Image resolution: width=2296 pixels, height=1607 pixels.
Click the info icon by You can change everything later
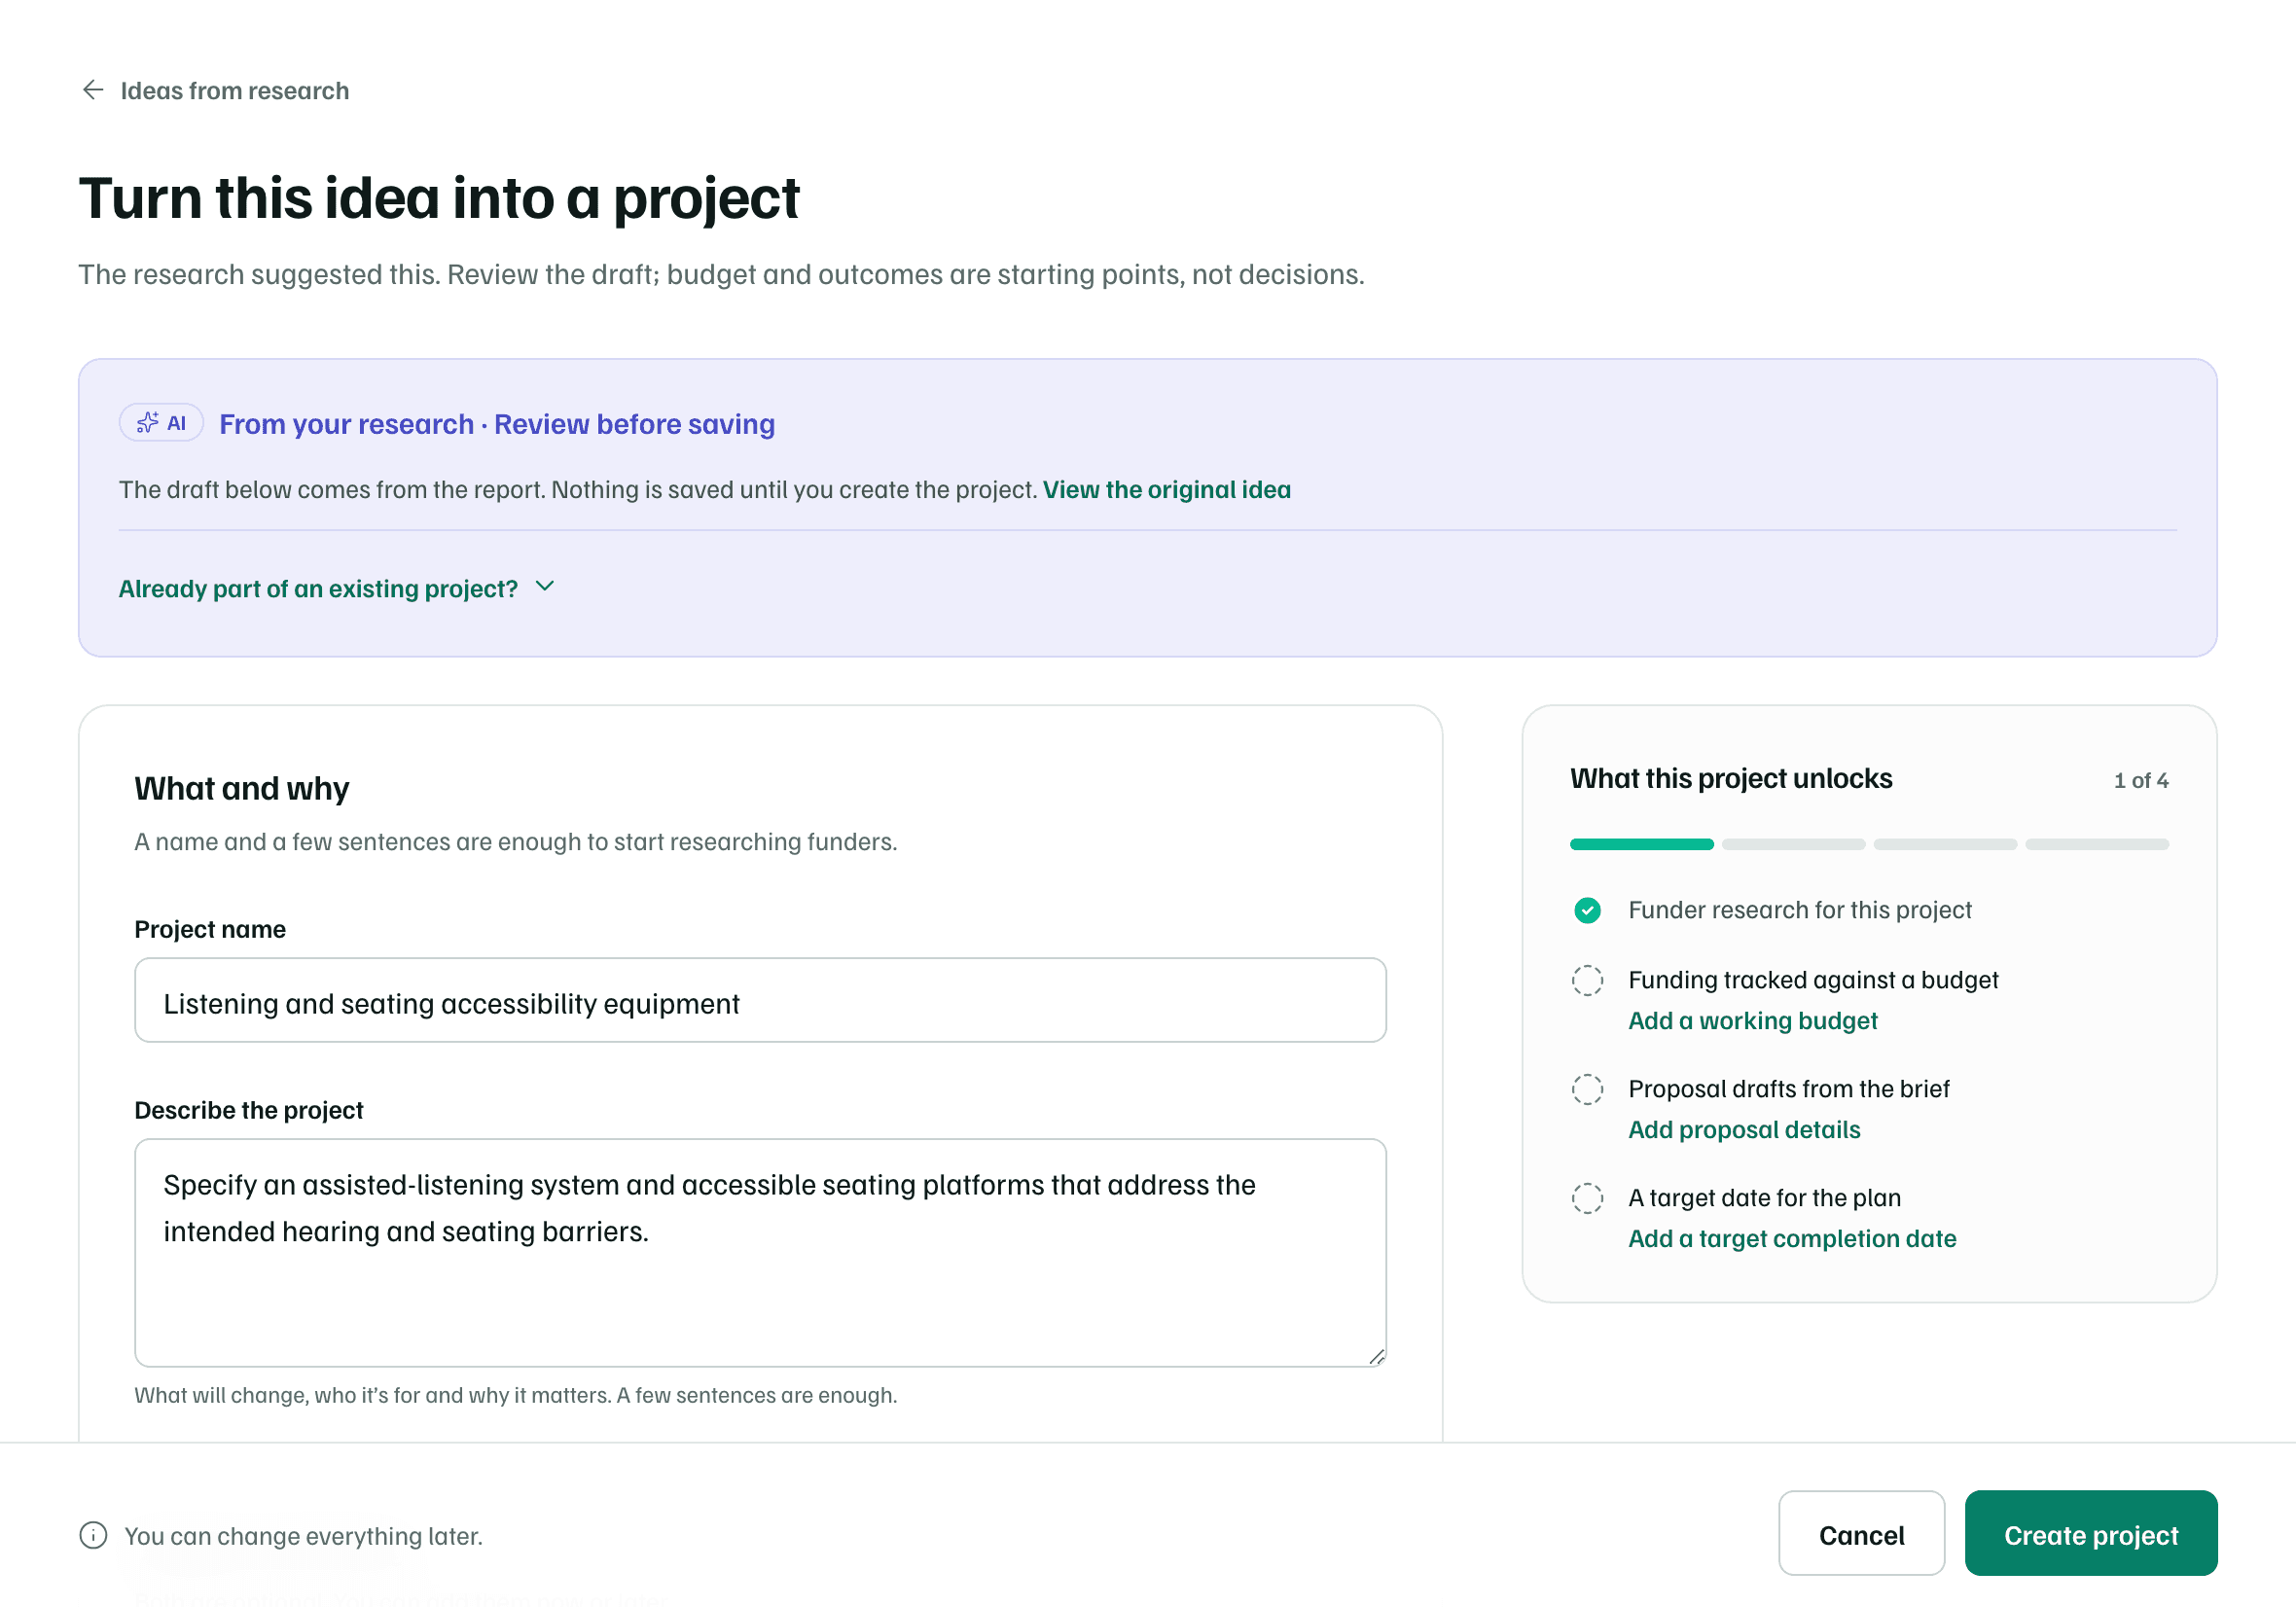93,1535
